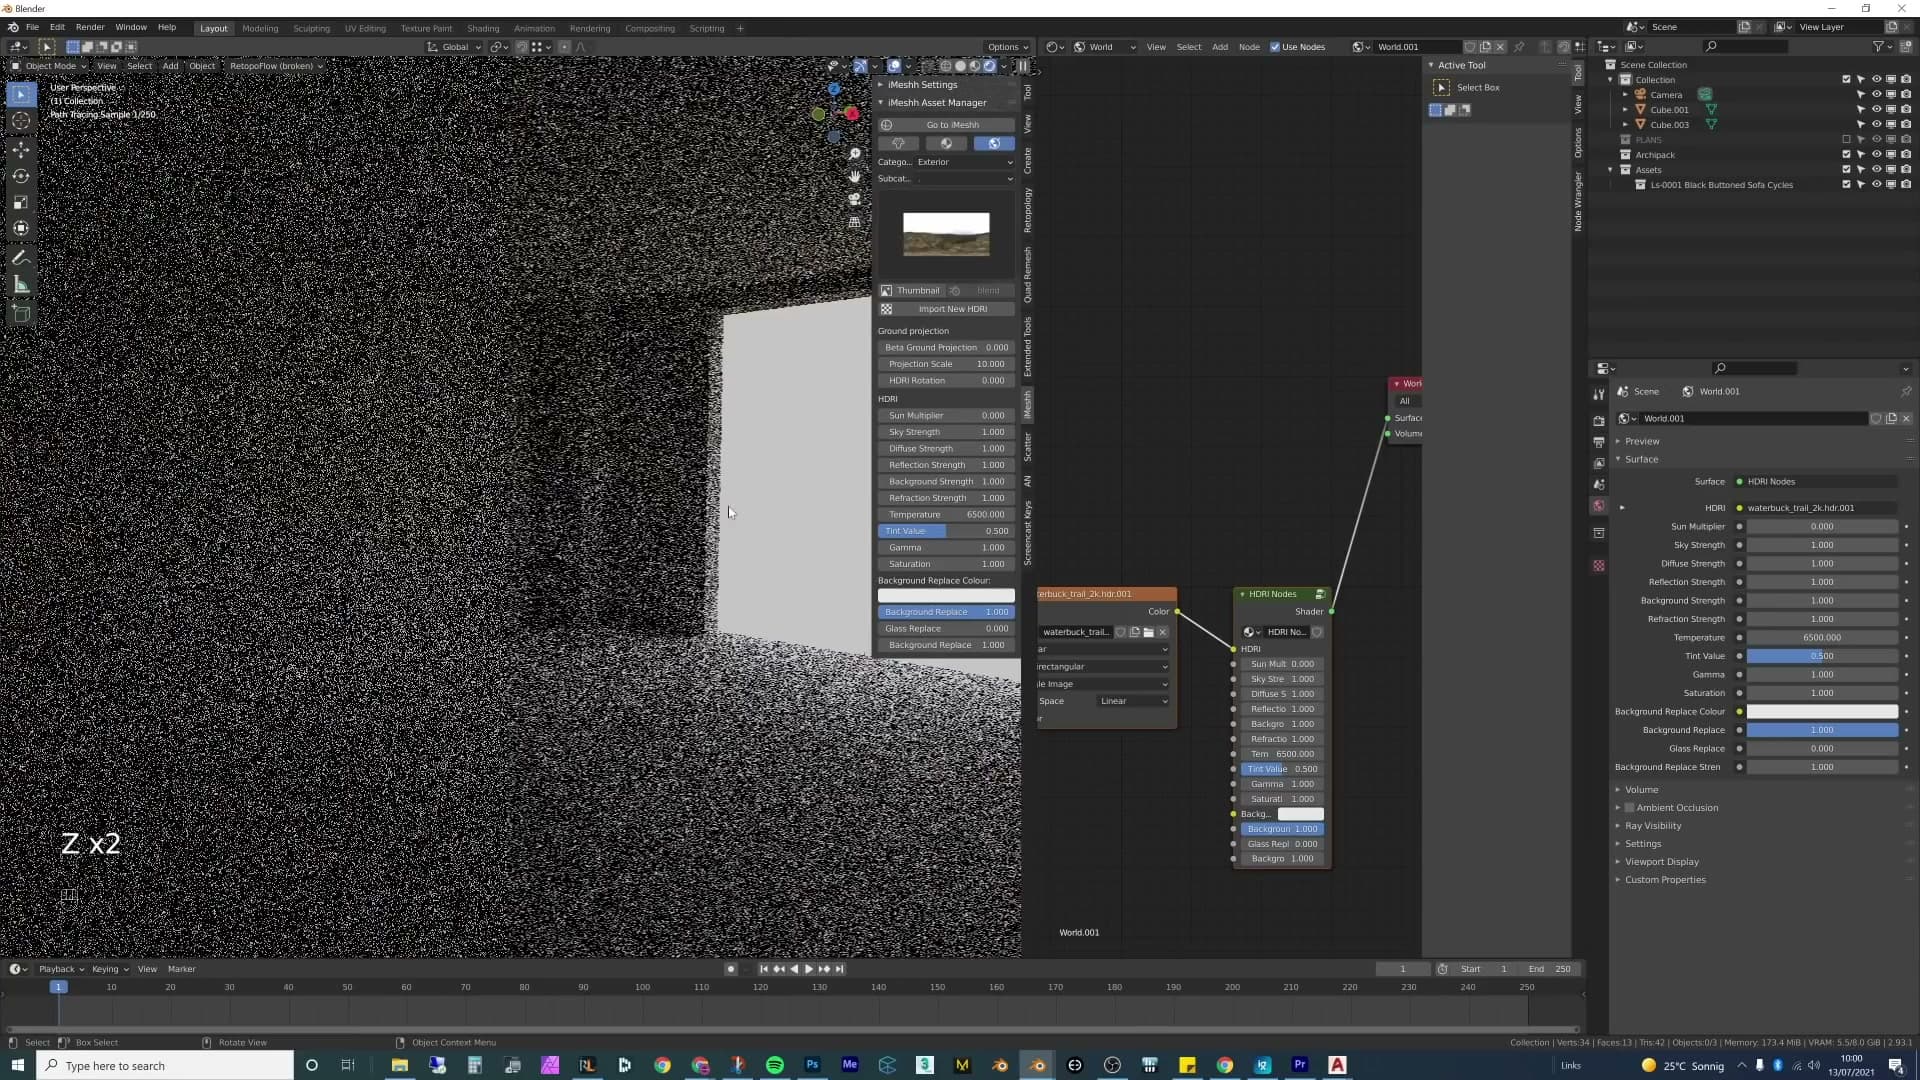Click the Tint Value slider in iMeshh panel

946,531
